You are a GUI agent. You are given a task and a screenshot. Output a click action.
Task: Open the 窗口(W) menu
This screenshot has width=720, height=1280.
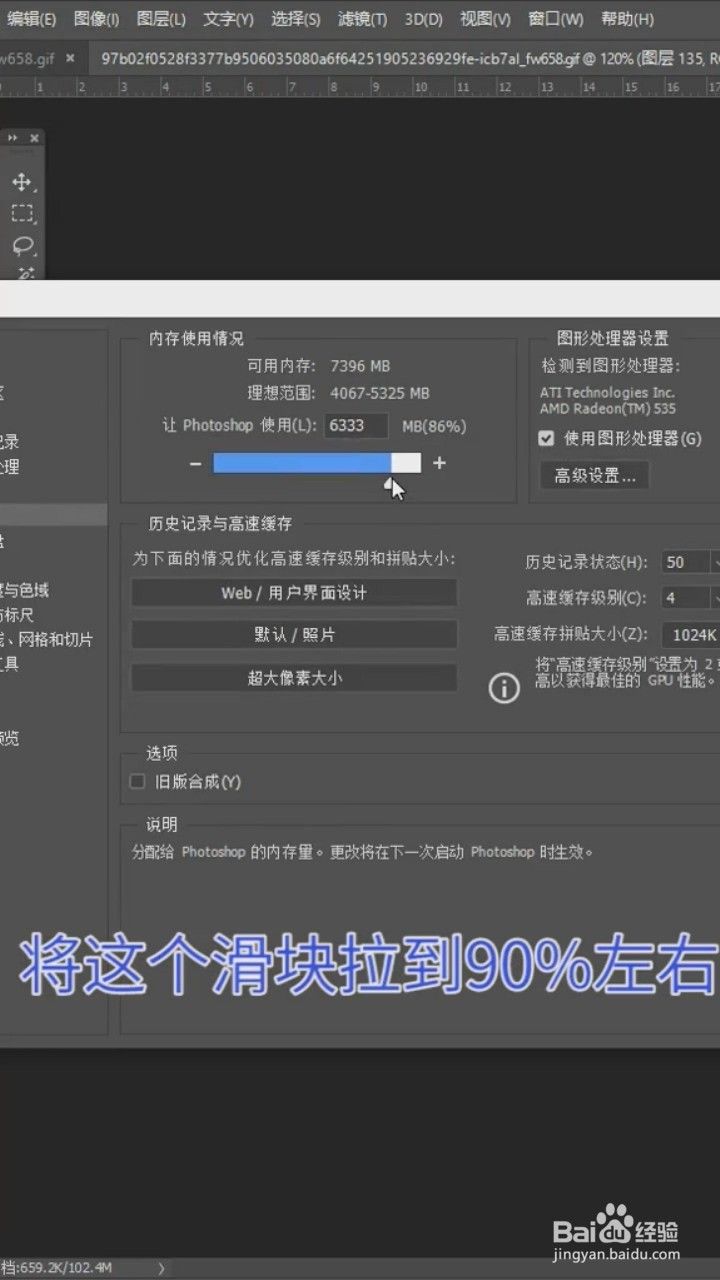[555, 19]
